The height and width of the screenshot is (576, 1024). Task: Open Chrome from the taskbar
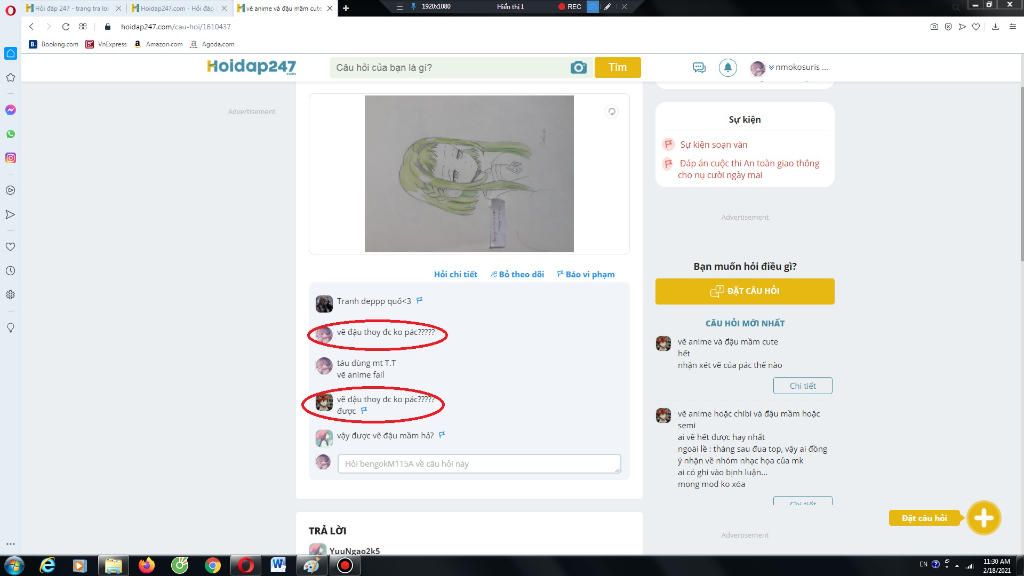213,566
